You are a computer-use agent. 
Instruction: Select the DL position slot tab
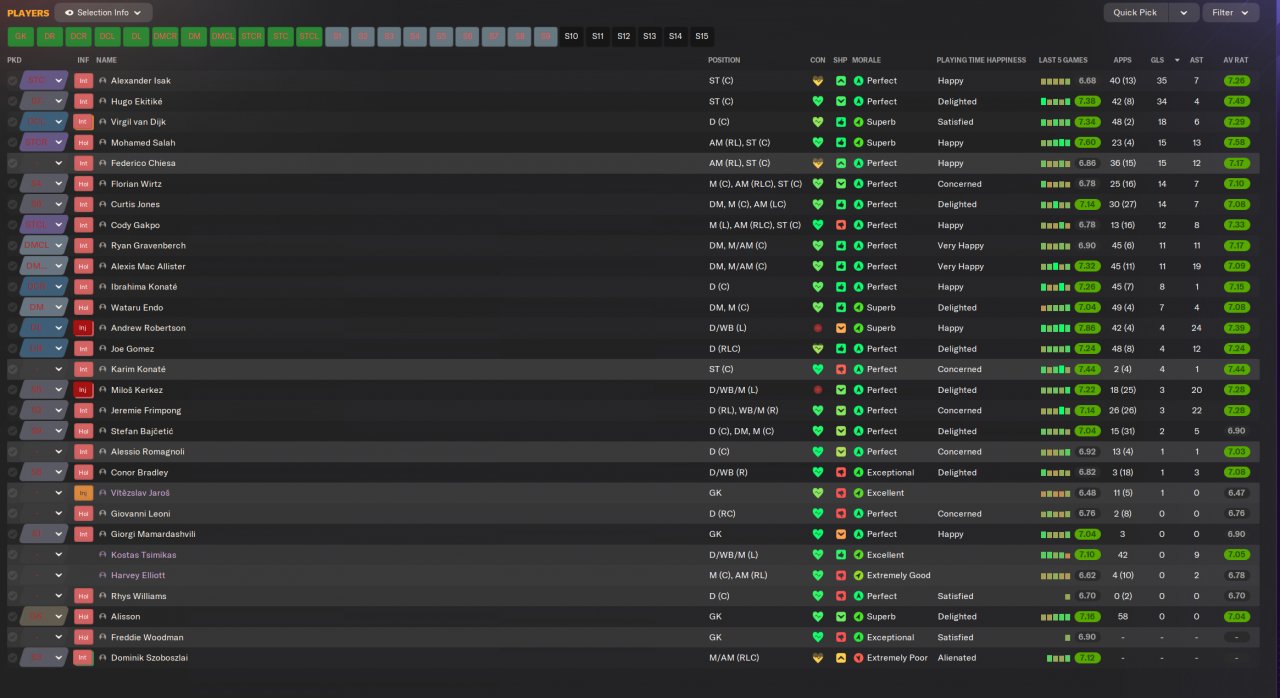[136, 37]
